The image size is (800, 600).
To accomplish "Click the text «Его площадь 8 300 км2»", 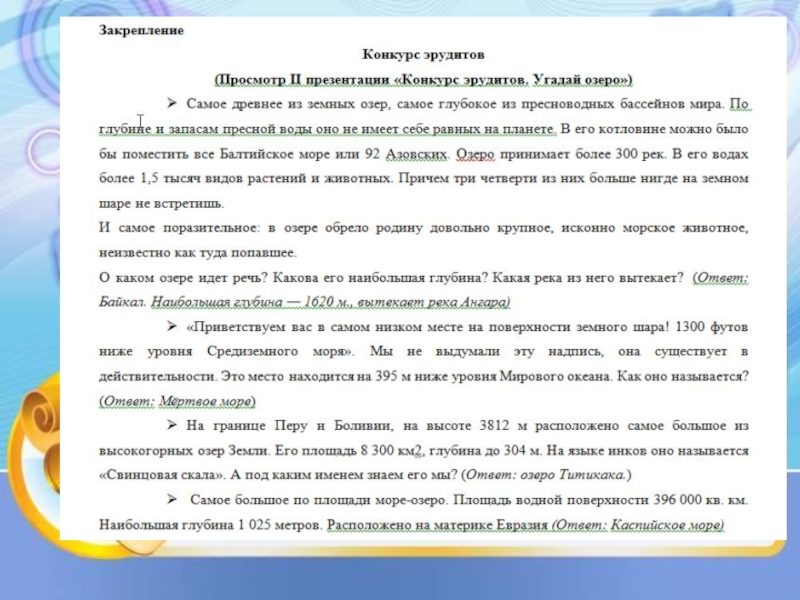I will [350, 451].
